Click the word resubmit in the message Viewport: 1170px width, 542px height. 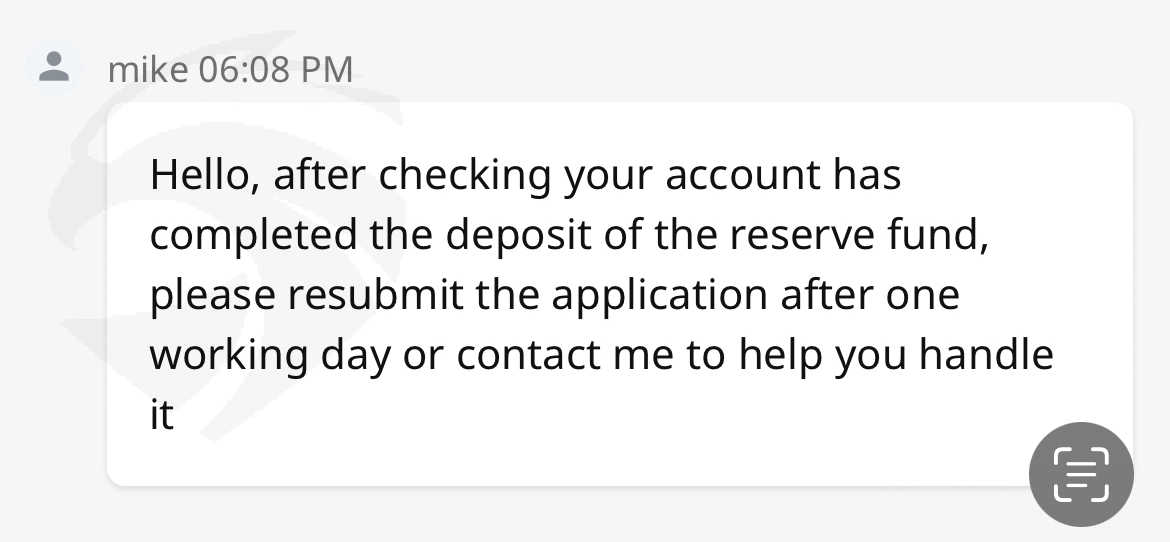pyautogui.click(x=375, y=295)
